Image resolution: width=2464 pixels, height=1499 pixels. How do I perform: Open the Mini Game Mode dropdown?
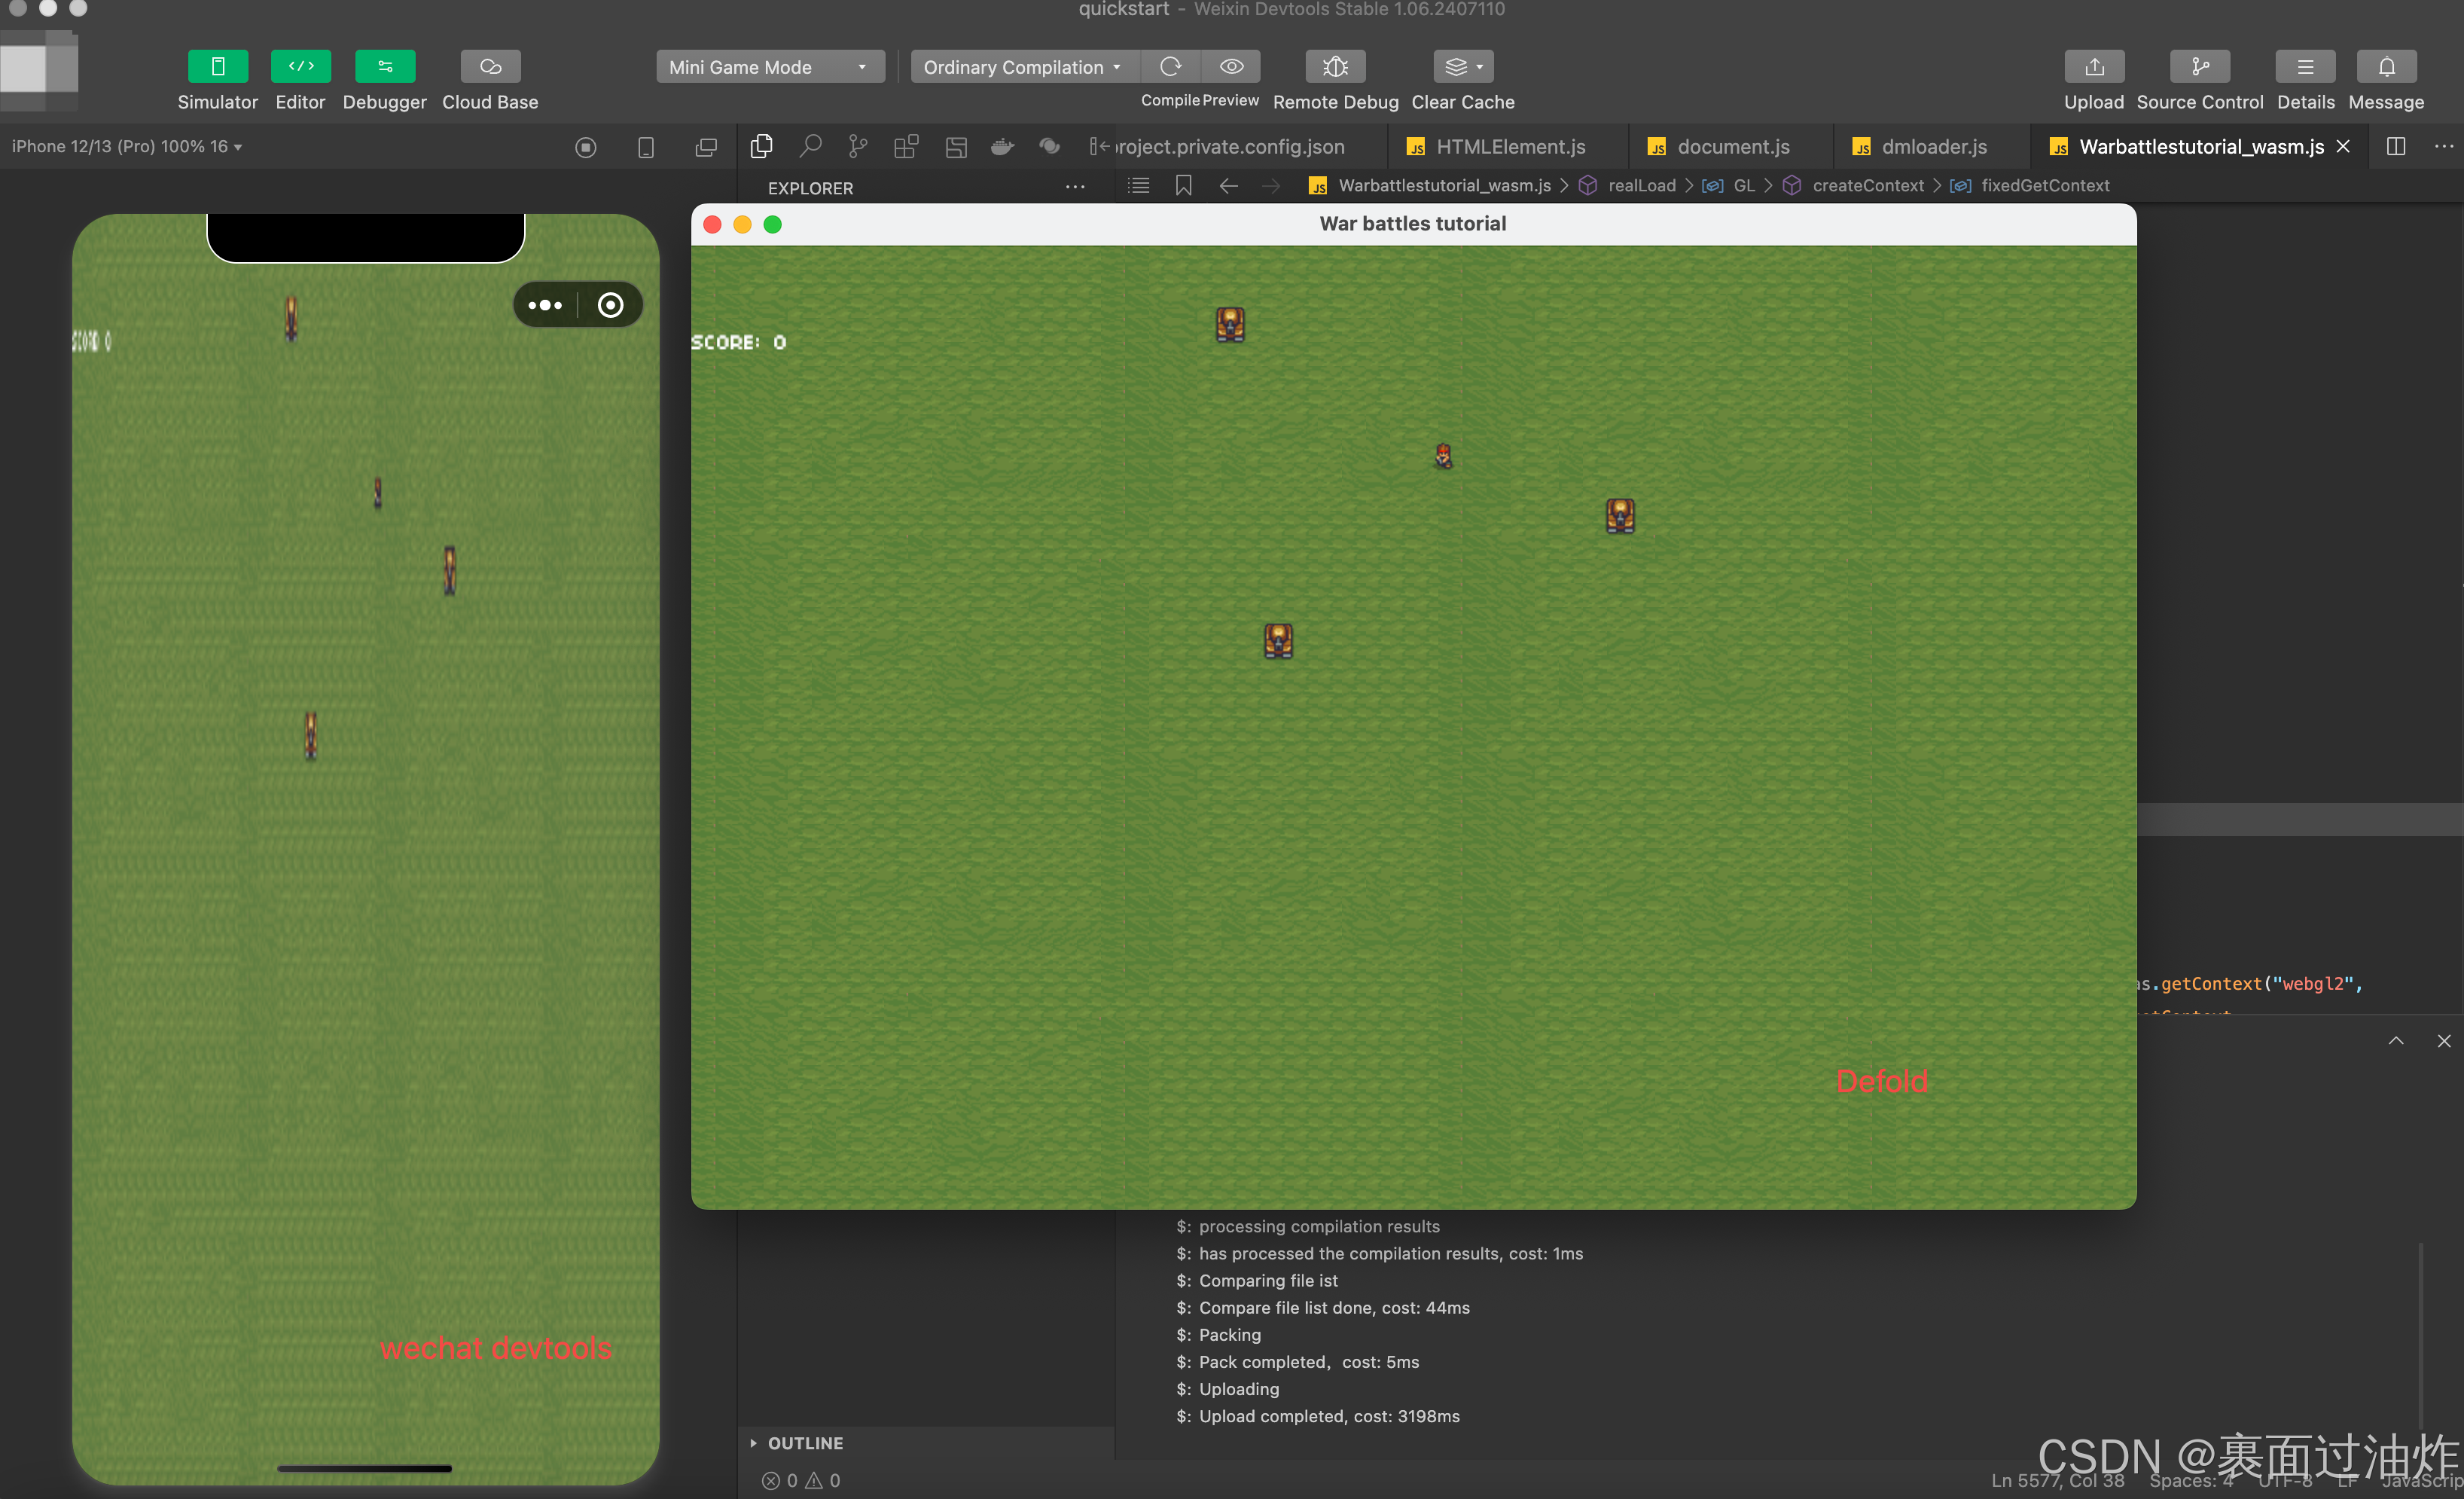[x=769, y=67]
